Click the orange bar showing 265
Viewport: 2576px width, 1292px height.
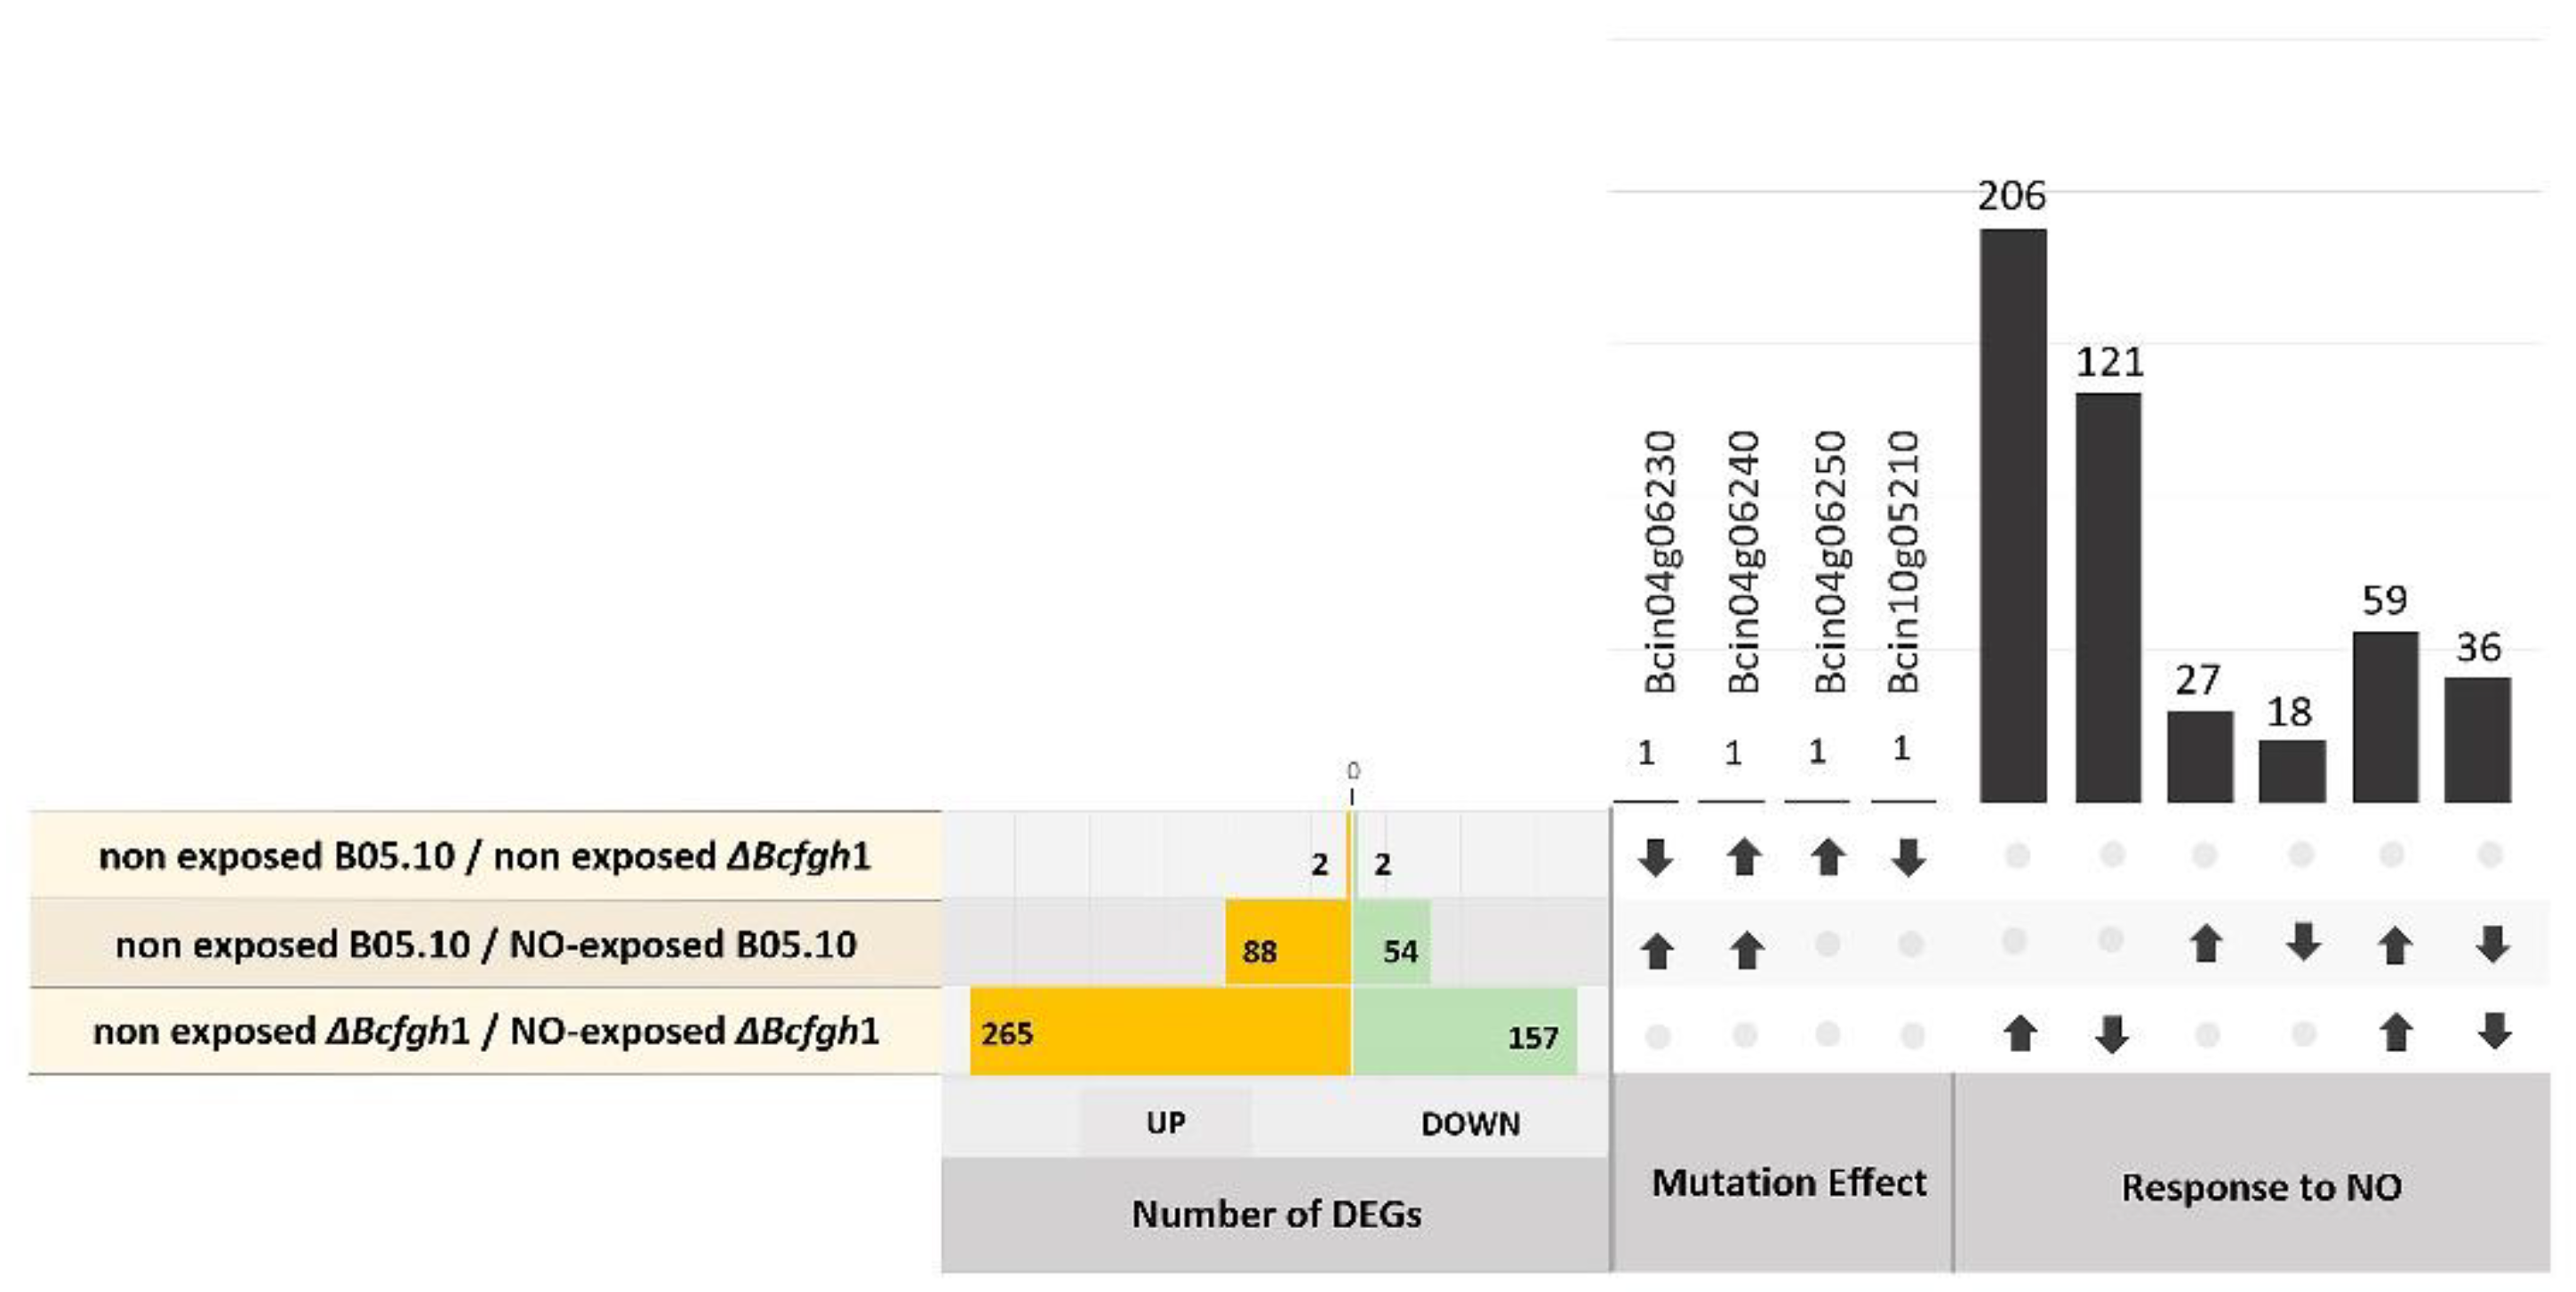point(1160,1032)
